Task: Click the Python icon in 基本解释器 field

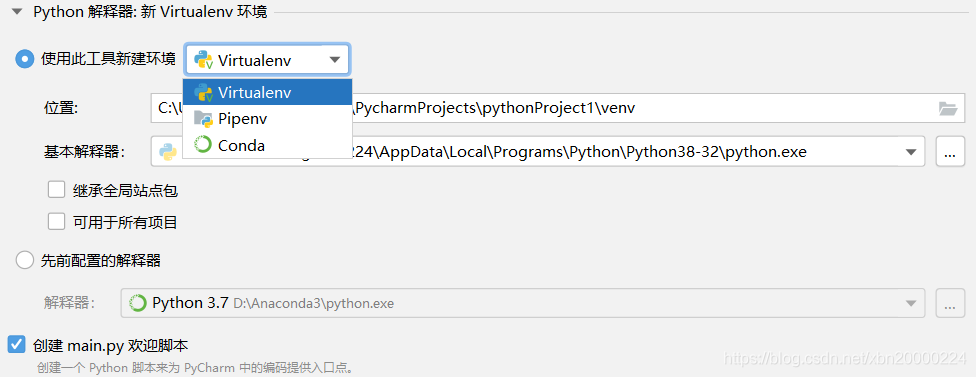Action: tap(167, 152)
